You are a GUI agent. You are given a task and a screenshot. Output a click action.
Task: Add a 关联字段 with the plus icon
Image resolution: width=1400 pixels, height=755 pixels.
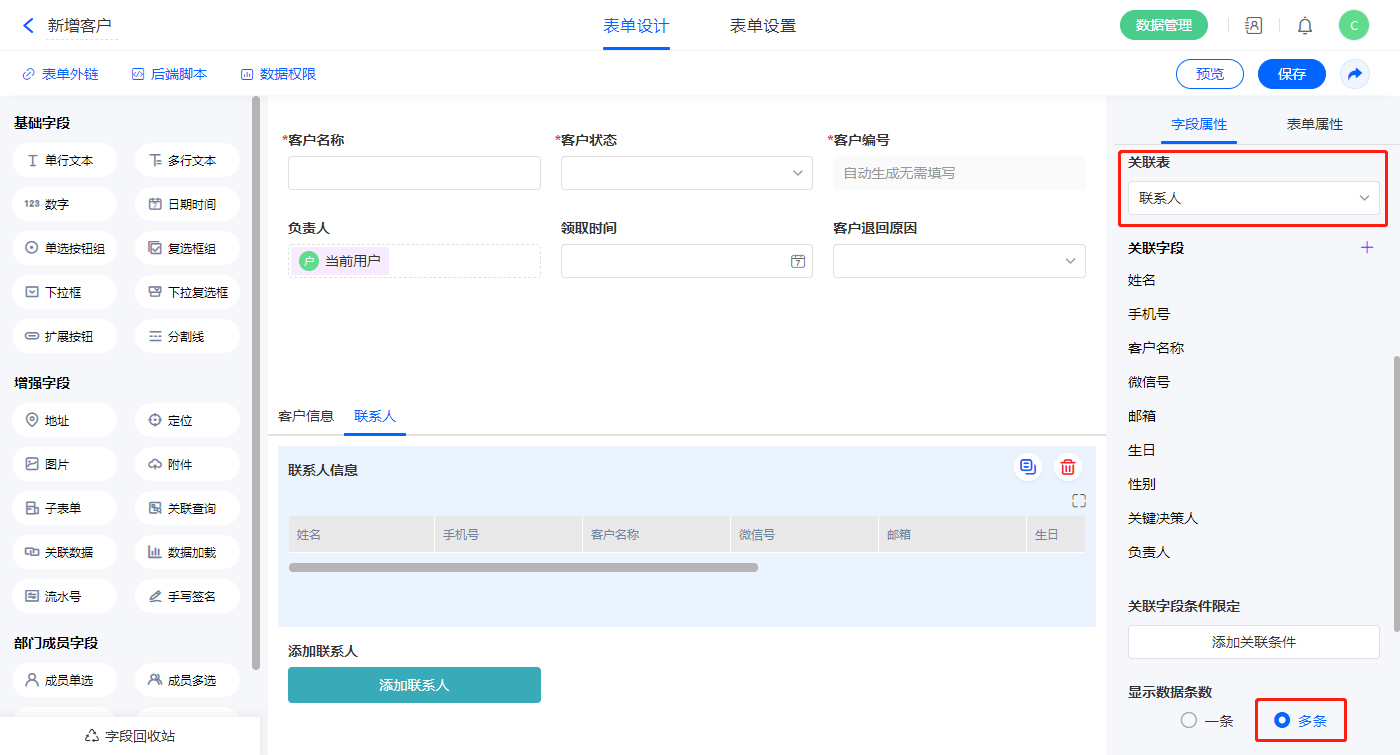pyautogui.click(x=1367, y=248)
